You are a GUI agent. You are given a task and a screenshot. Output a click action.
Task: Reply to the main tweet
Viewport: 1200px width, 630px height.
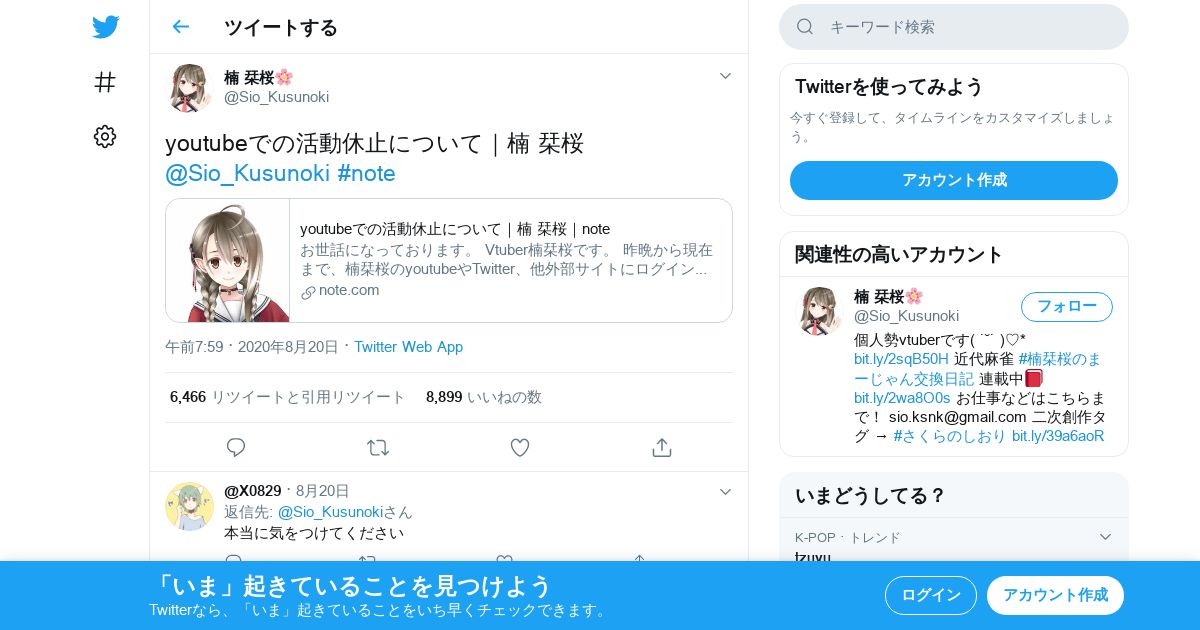point(236,448)
